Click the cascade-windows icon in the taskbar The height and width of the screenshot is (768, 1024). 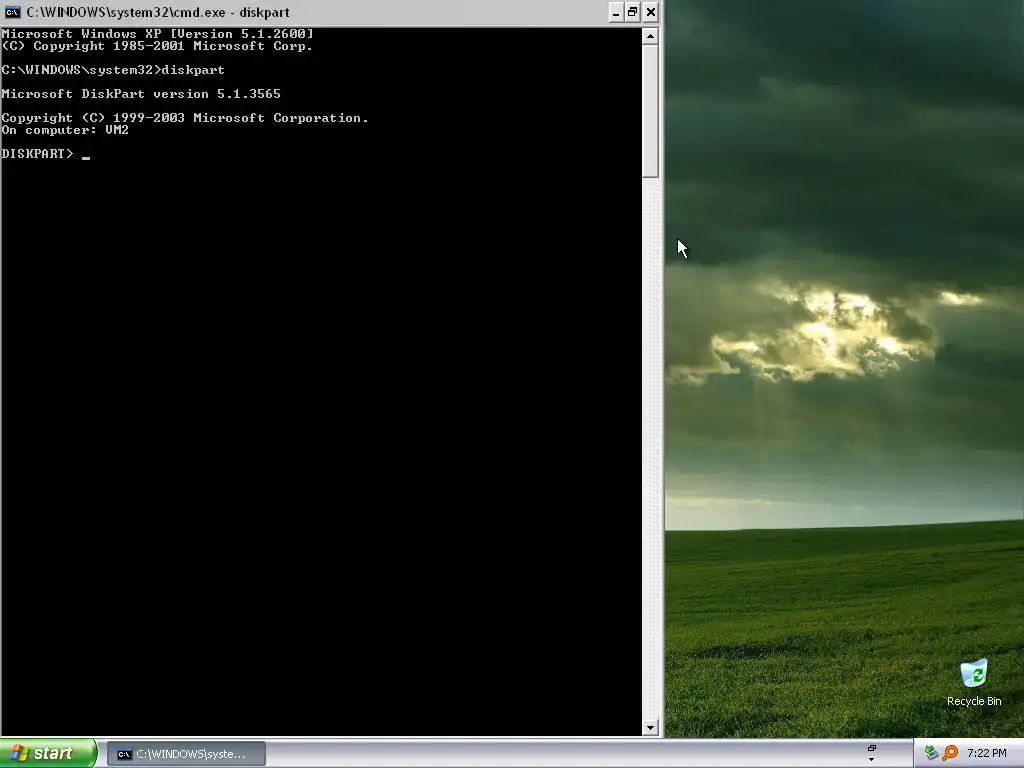tap(871, 748)
